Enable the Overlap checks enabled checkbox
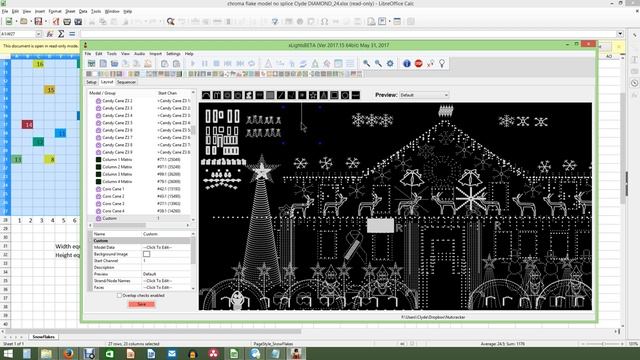640x360 pixels. [x=119, y=295]
